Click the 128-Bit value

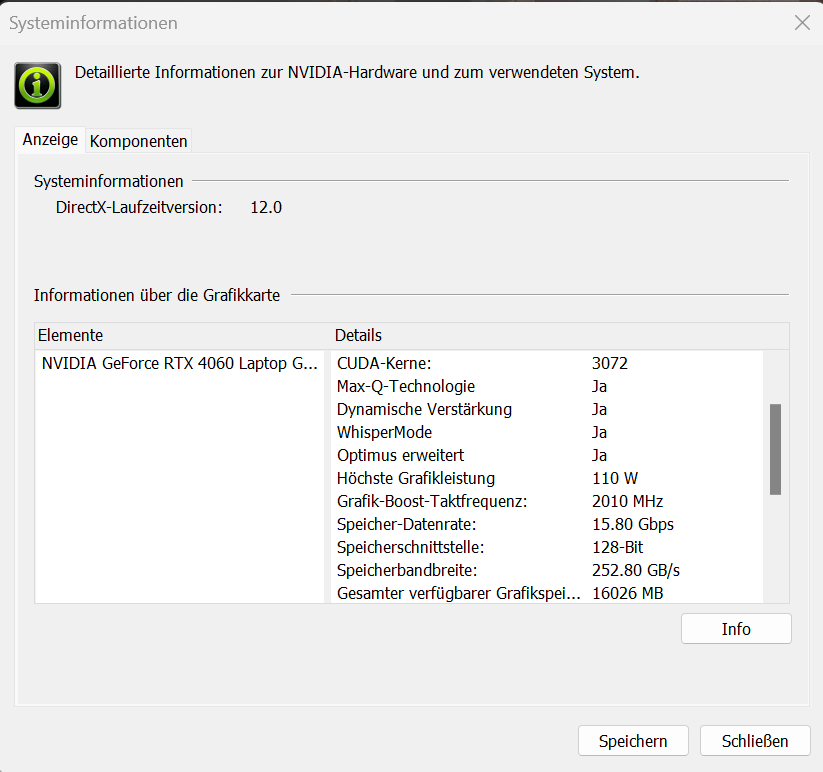pos(617,547)
